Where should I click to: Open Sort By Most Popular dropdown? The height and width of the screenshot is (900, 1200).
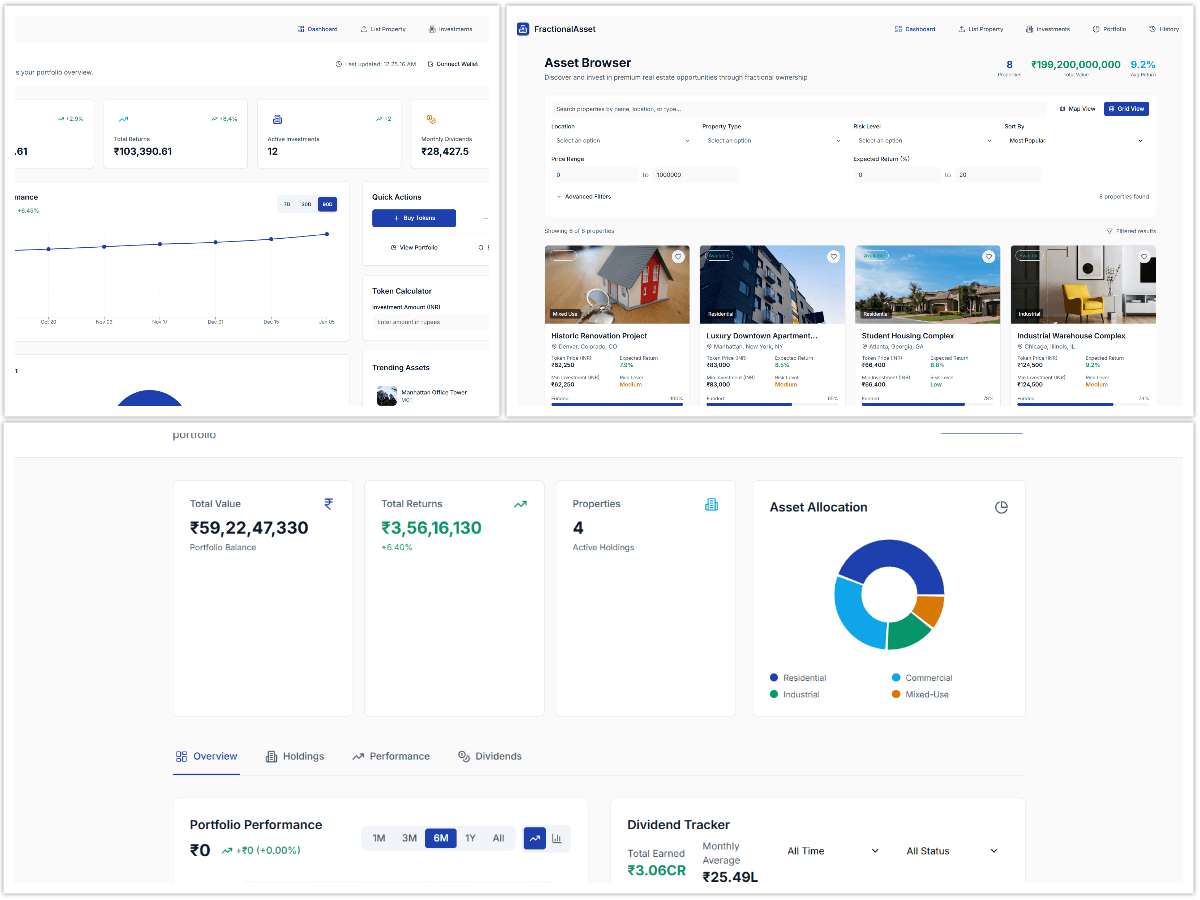pos(1074,141)
